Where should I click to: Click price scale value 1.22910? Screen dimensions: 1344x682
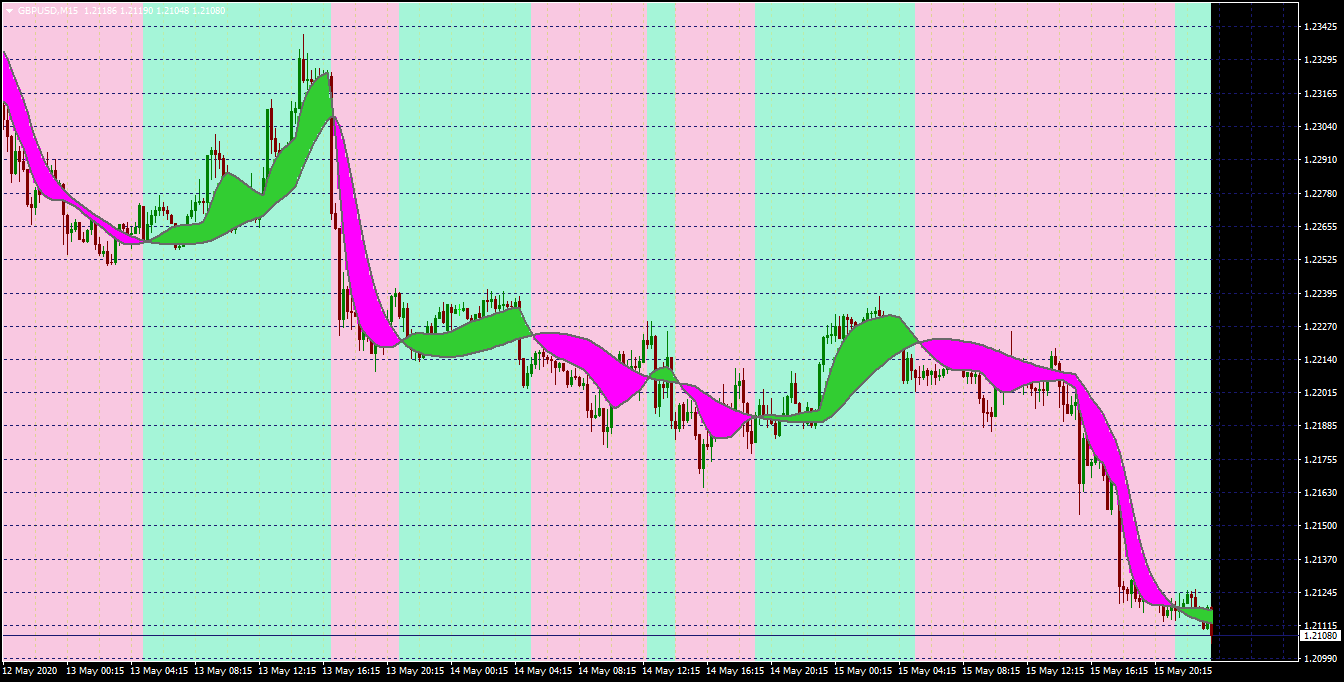tap(1321, 160)
